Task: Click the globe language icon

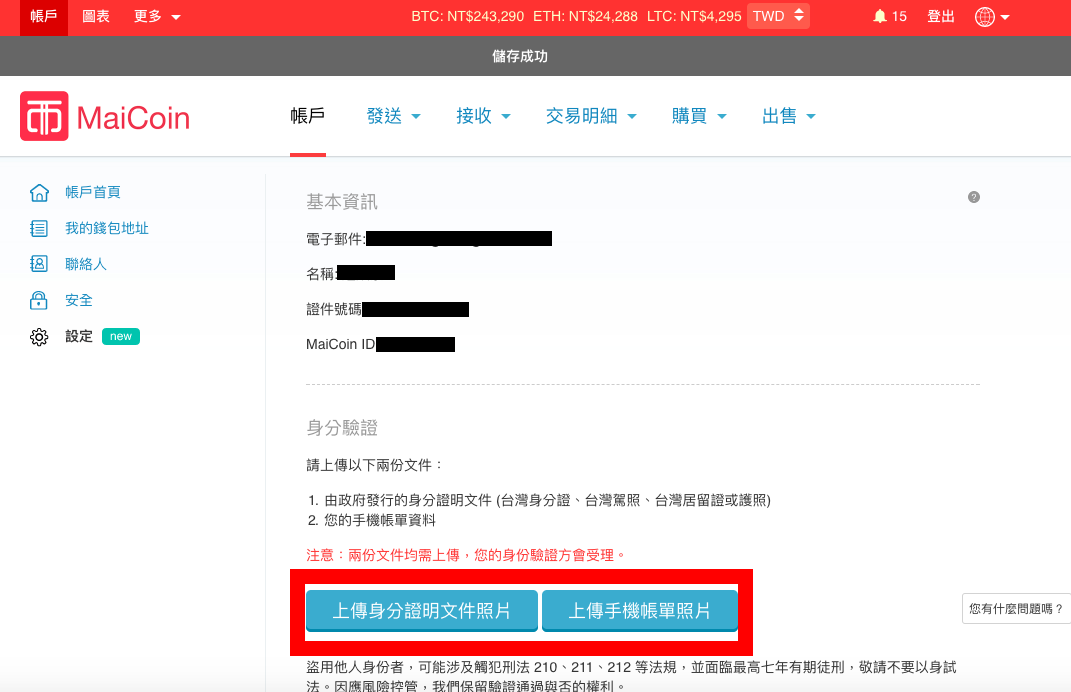Action: point(984,16)
